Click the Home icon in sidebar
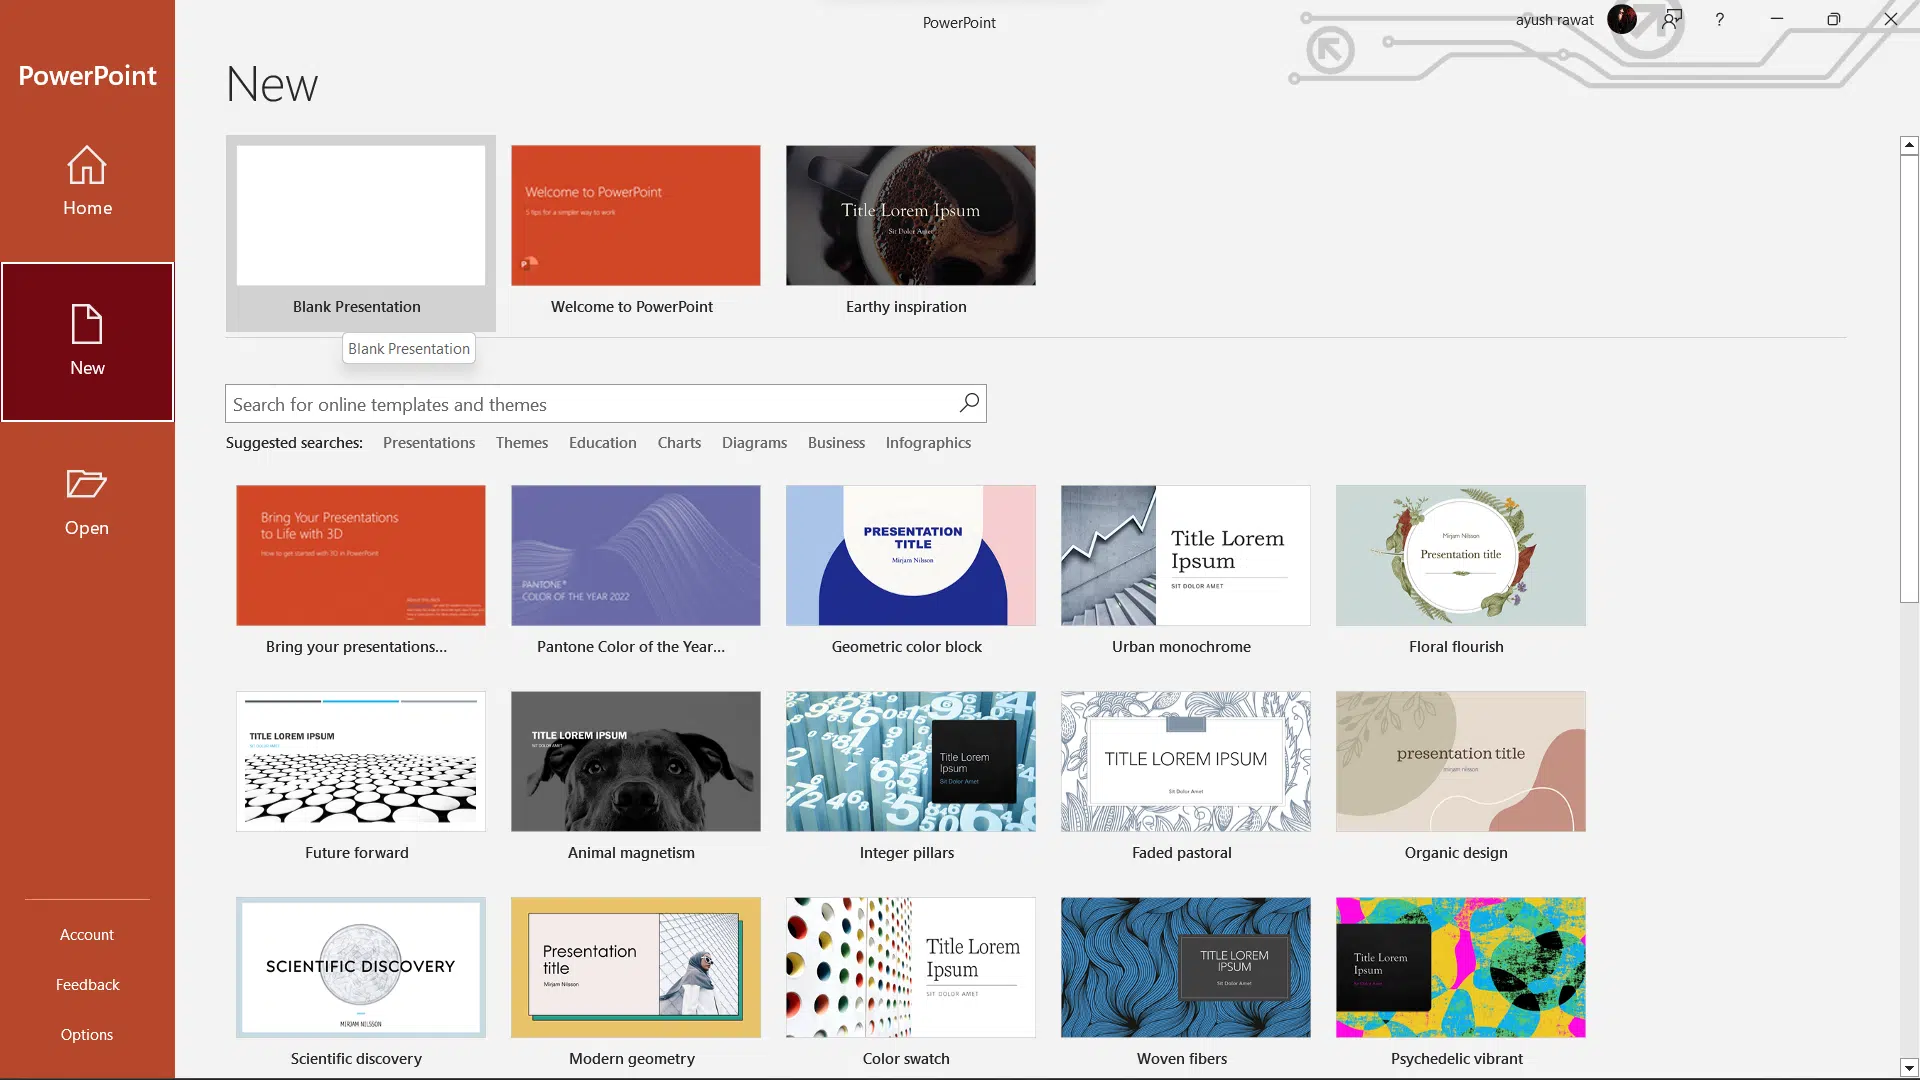 pyautogui.click(x=87, y=179)
